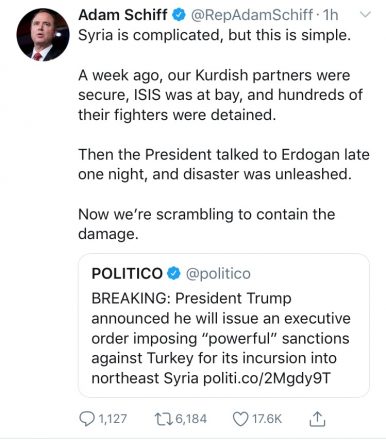Open the quoted POLITICO tweet card

(x=224, y=325)
